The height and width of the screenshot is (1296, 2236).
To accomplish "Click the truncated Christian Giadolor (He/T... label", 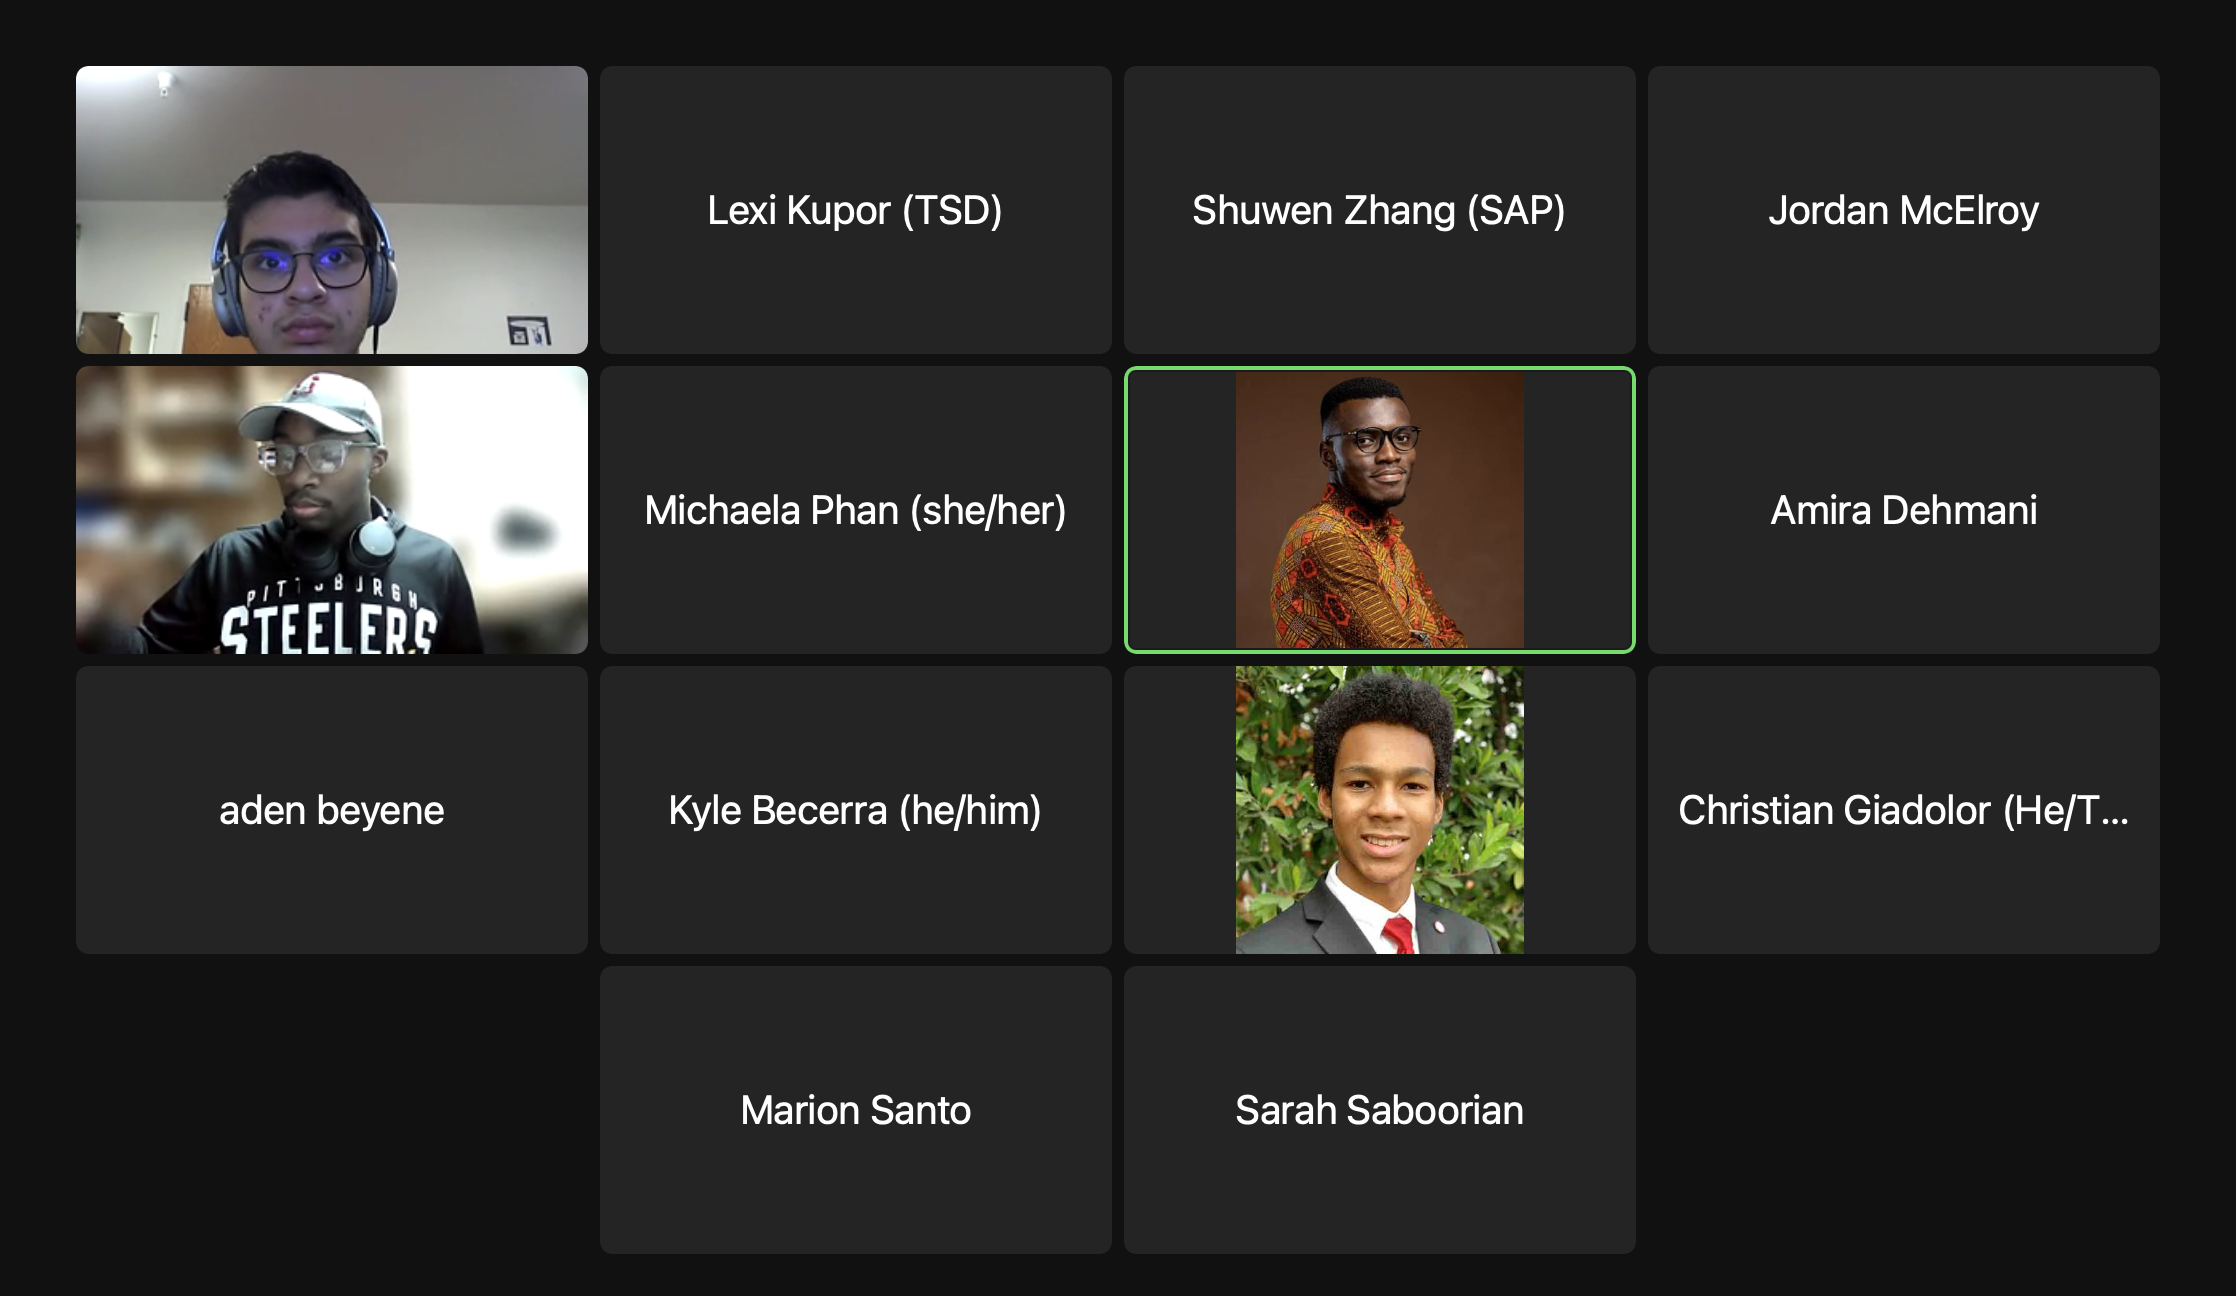I will point(1904,811).
